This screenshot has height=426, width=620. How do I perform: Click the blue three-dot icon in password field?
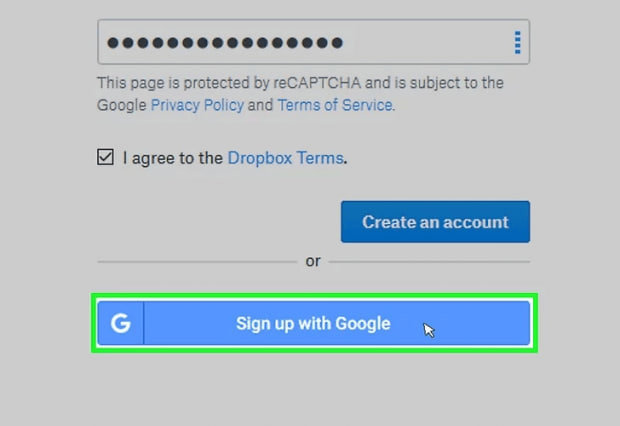(517, 43)
